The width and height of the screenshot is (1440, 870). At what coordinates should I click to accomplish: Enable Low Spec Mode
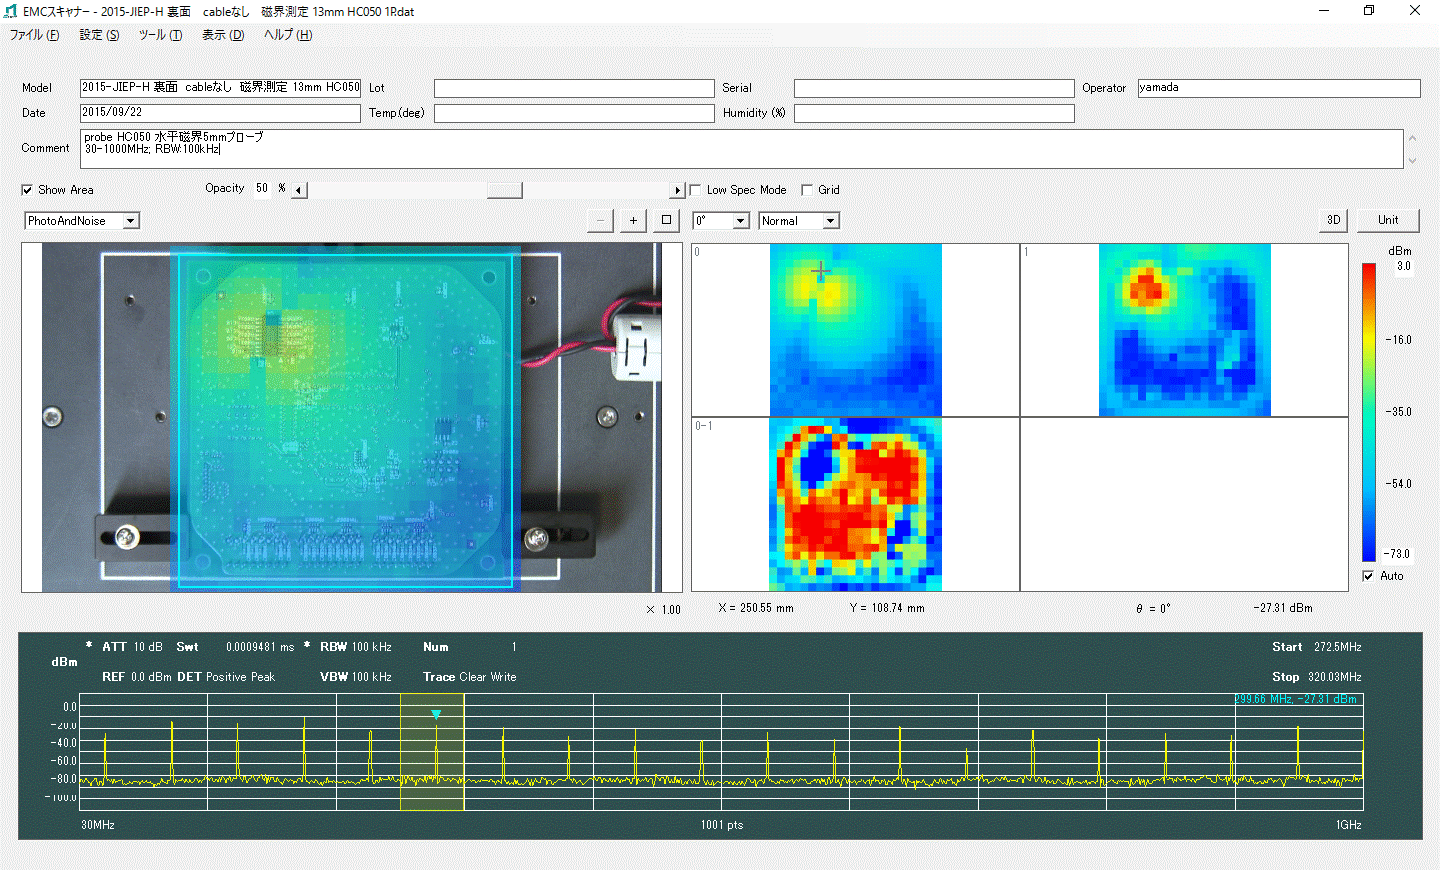[694, 189]
